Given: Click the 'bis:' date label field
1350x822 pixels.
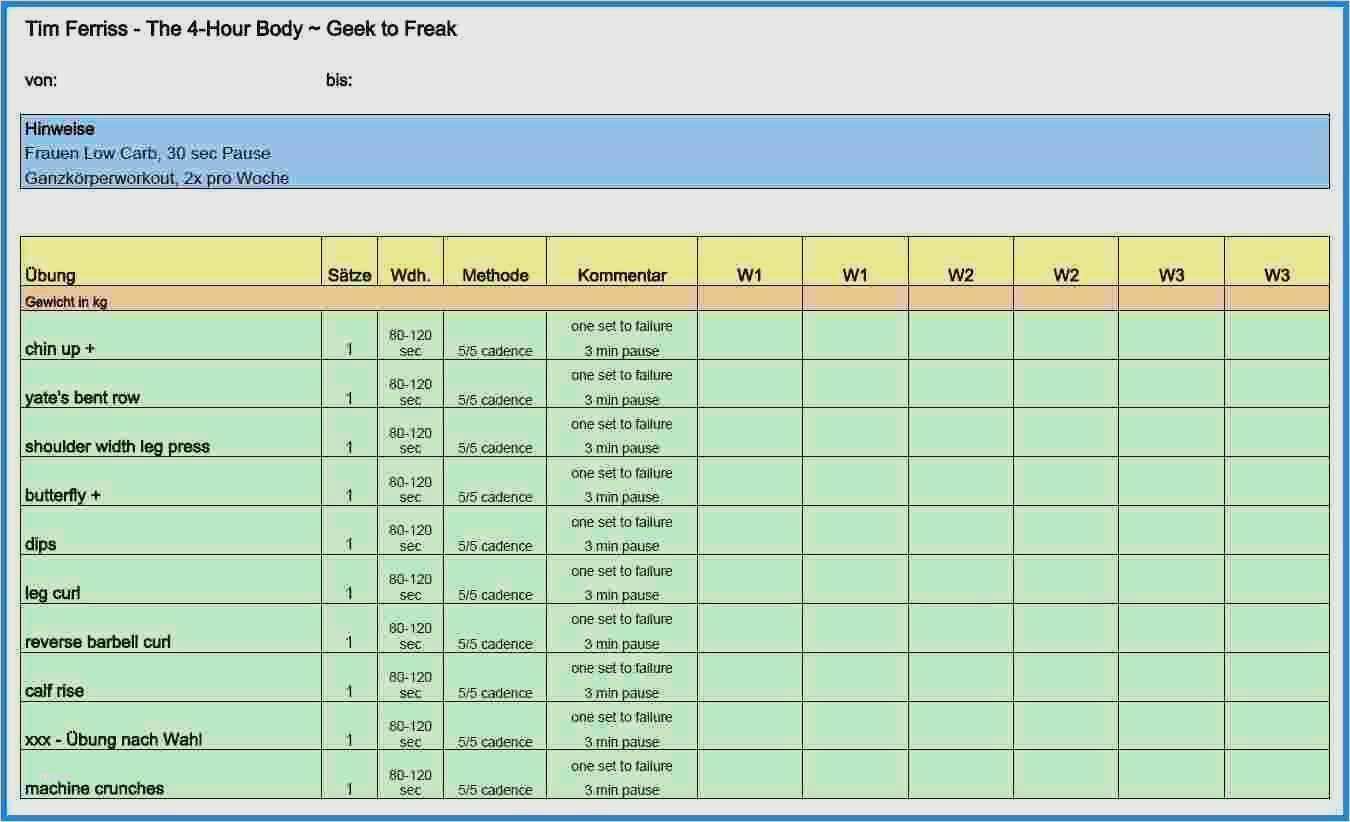Looking at the screenshot, I should [x=339, y=81].
